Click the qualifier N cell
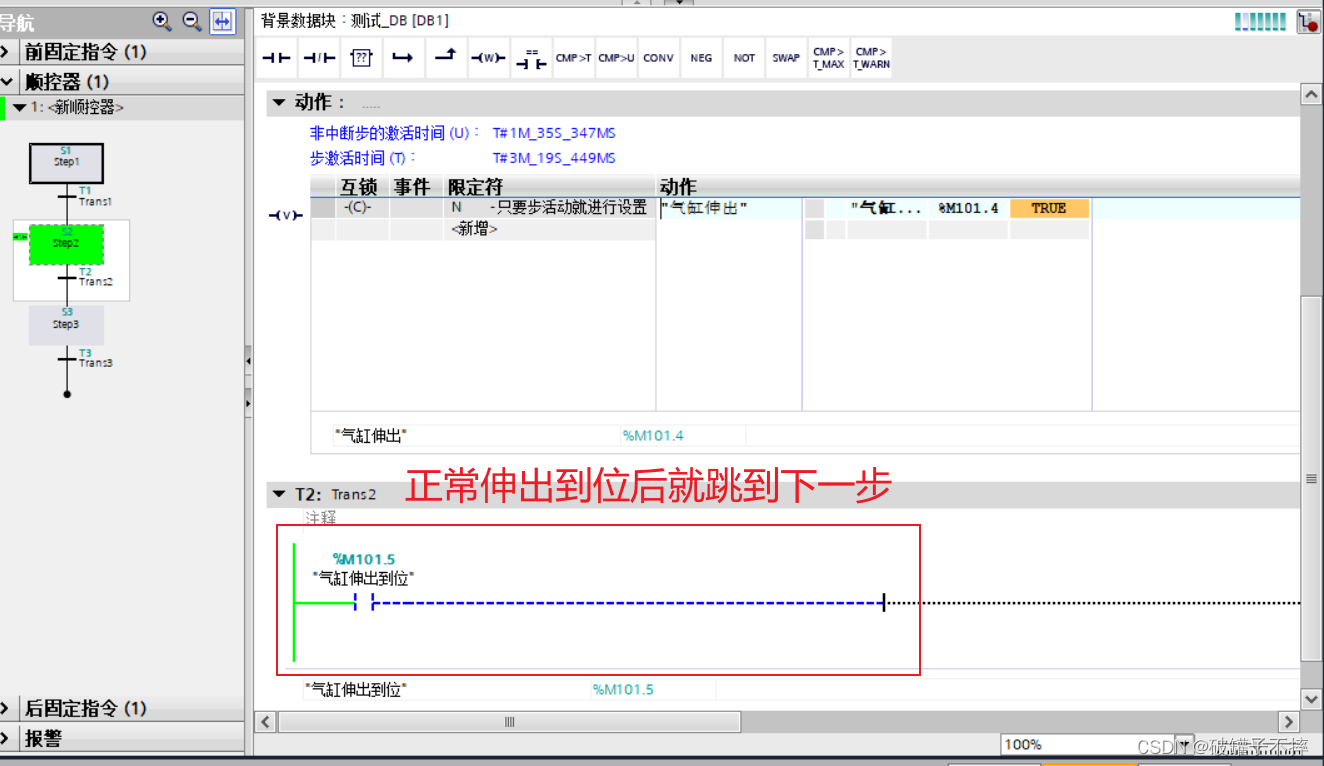 pos(457,208)
